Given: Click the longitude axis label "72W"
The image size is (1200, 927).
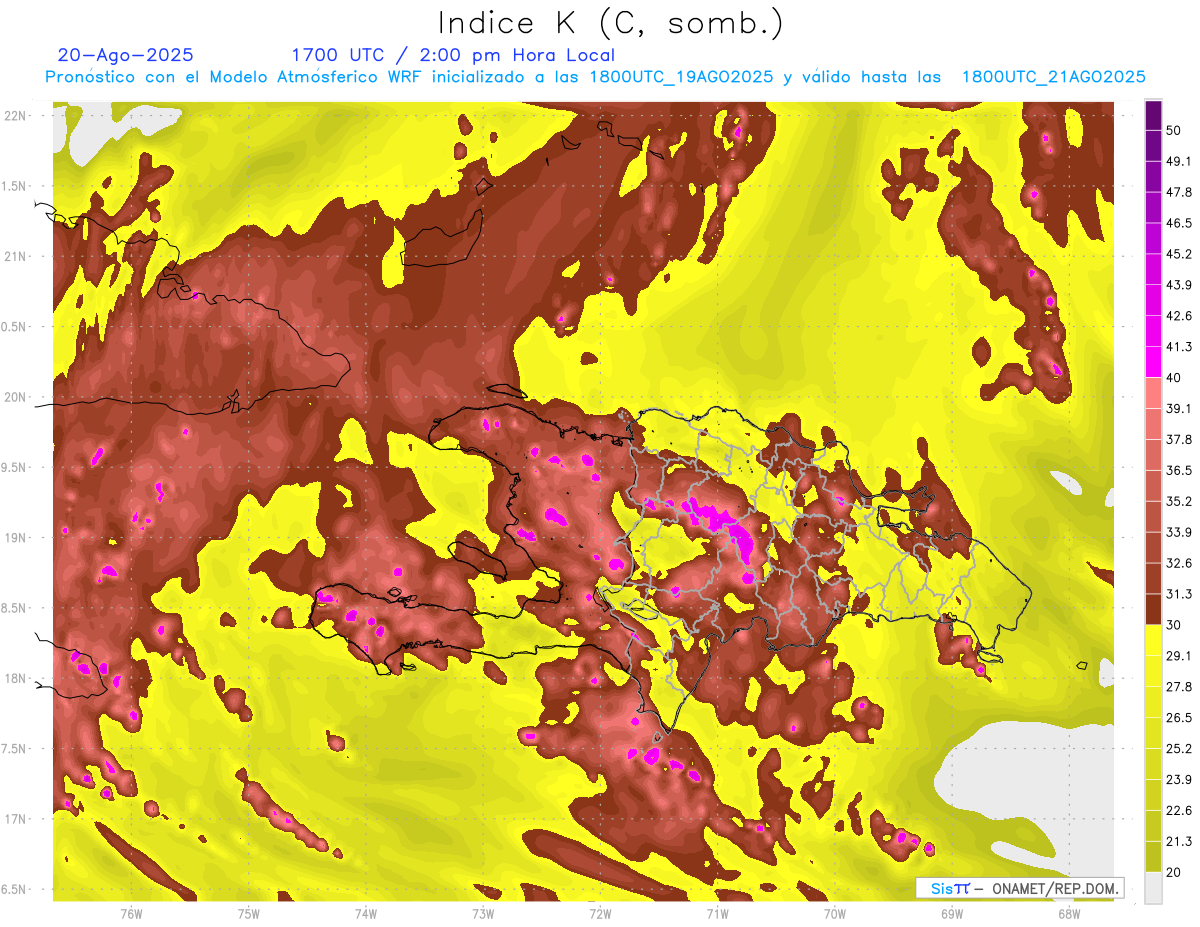Looking at the screenshot, I should (x=600, y=914).
